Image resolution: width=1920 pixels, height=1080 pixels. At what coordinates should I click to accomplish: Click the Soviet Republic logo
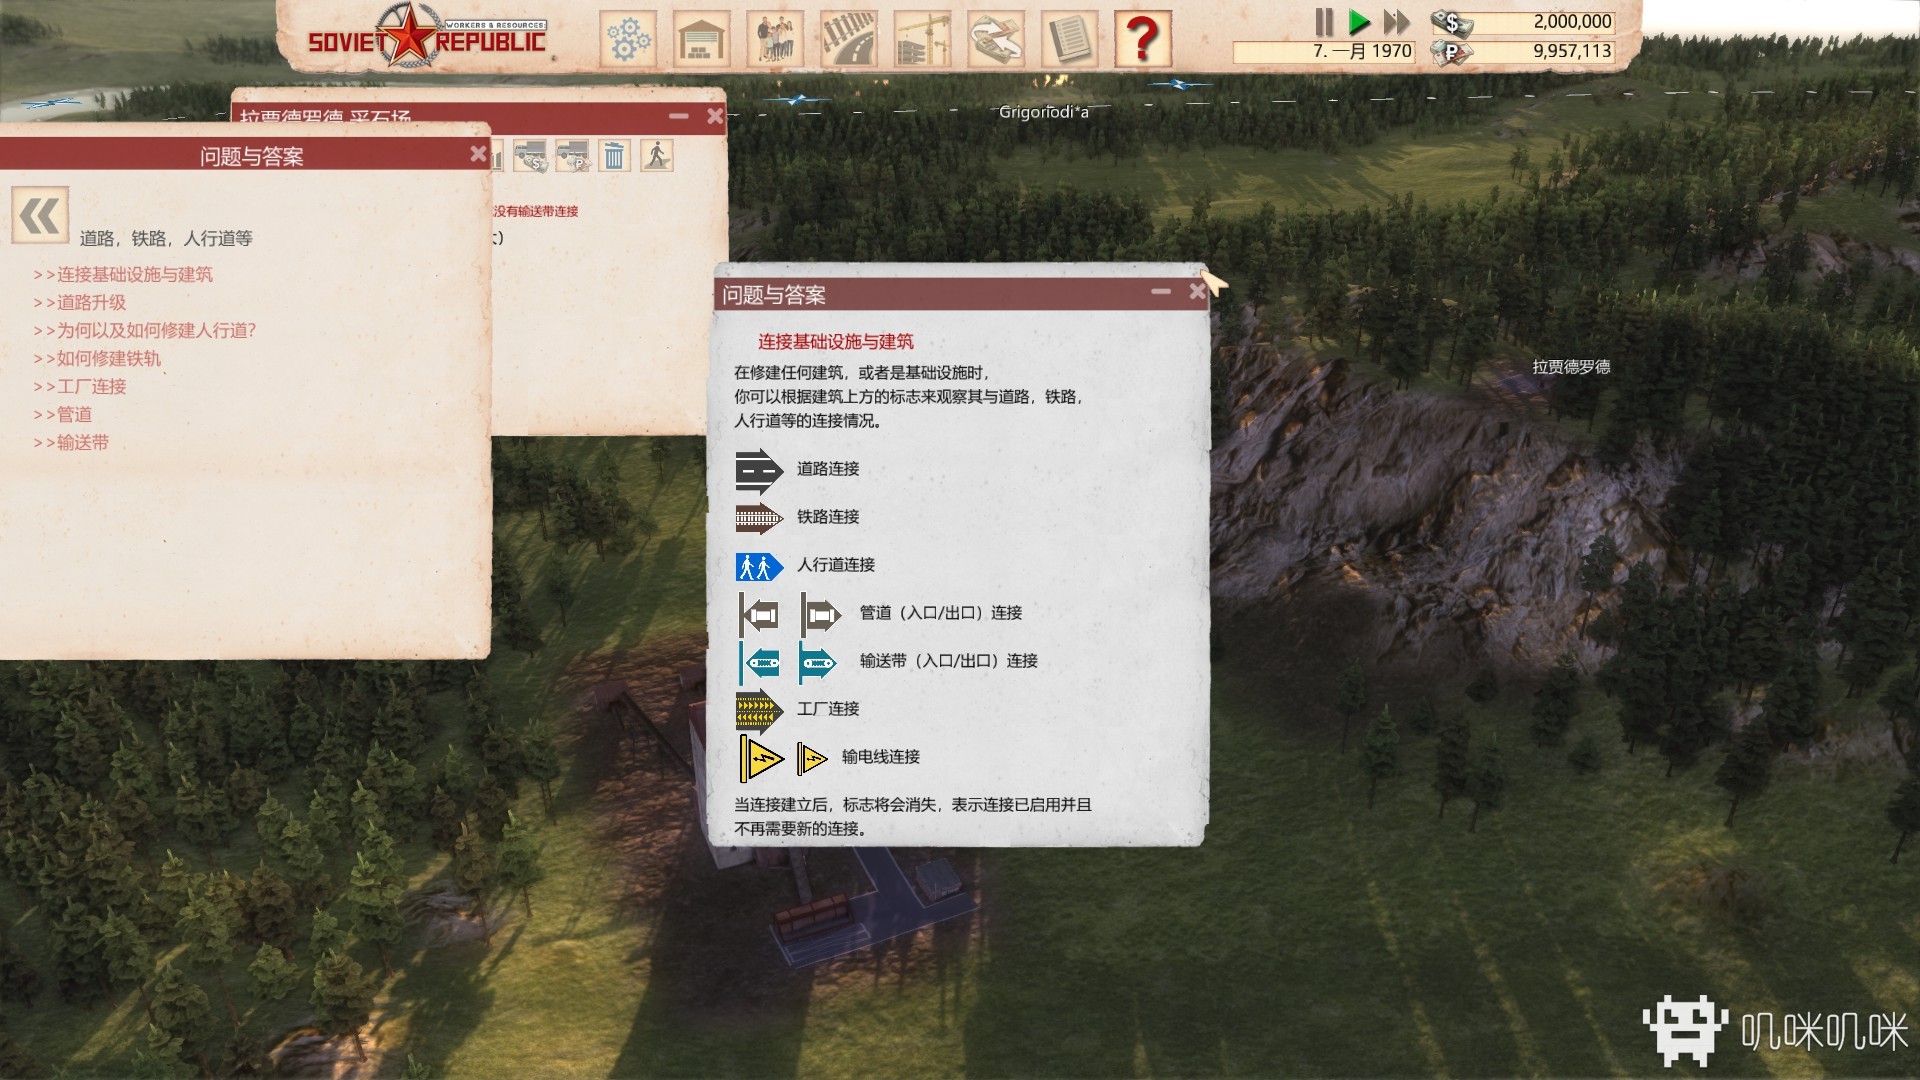pos(427,38)
